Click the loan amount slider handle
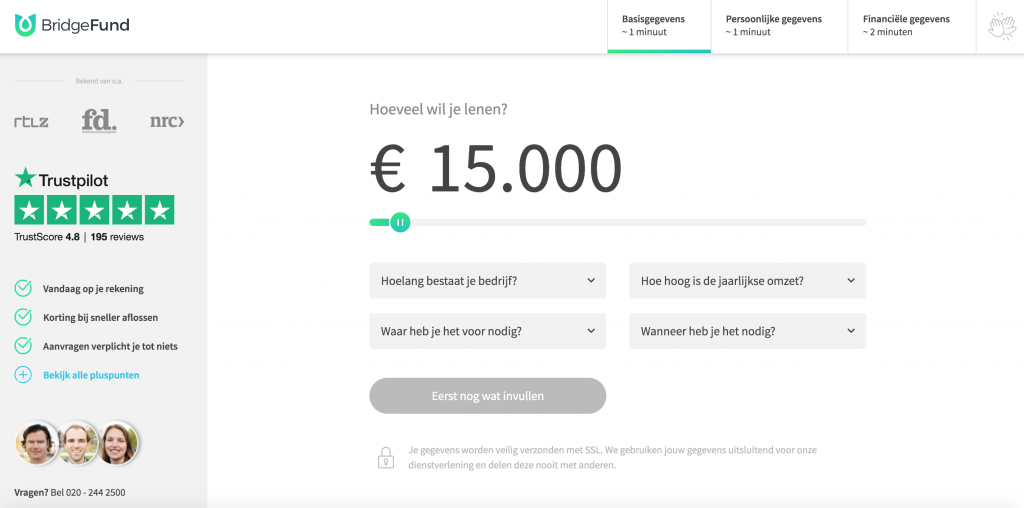Viewport: 1024px width, 508px height. click(x=400, y=223)
